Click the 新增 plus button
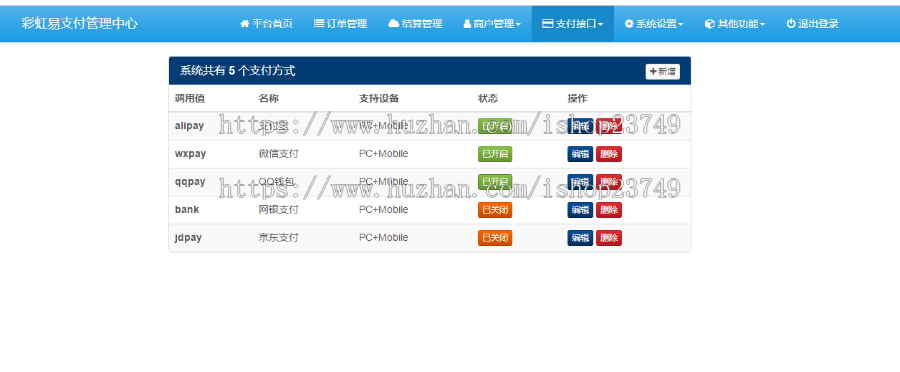 [662, 72]
